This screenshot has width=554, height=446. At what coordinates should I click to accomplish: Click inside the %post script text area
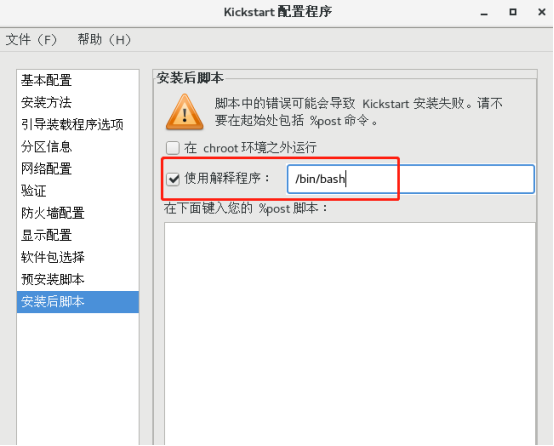click(350, 334)
